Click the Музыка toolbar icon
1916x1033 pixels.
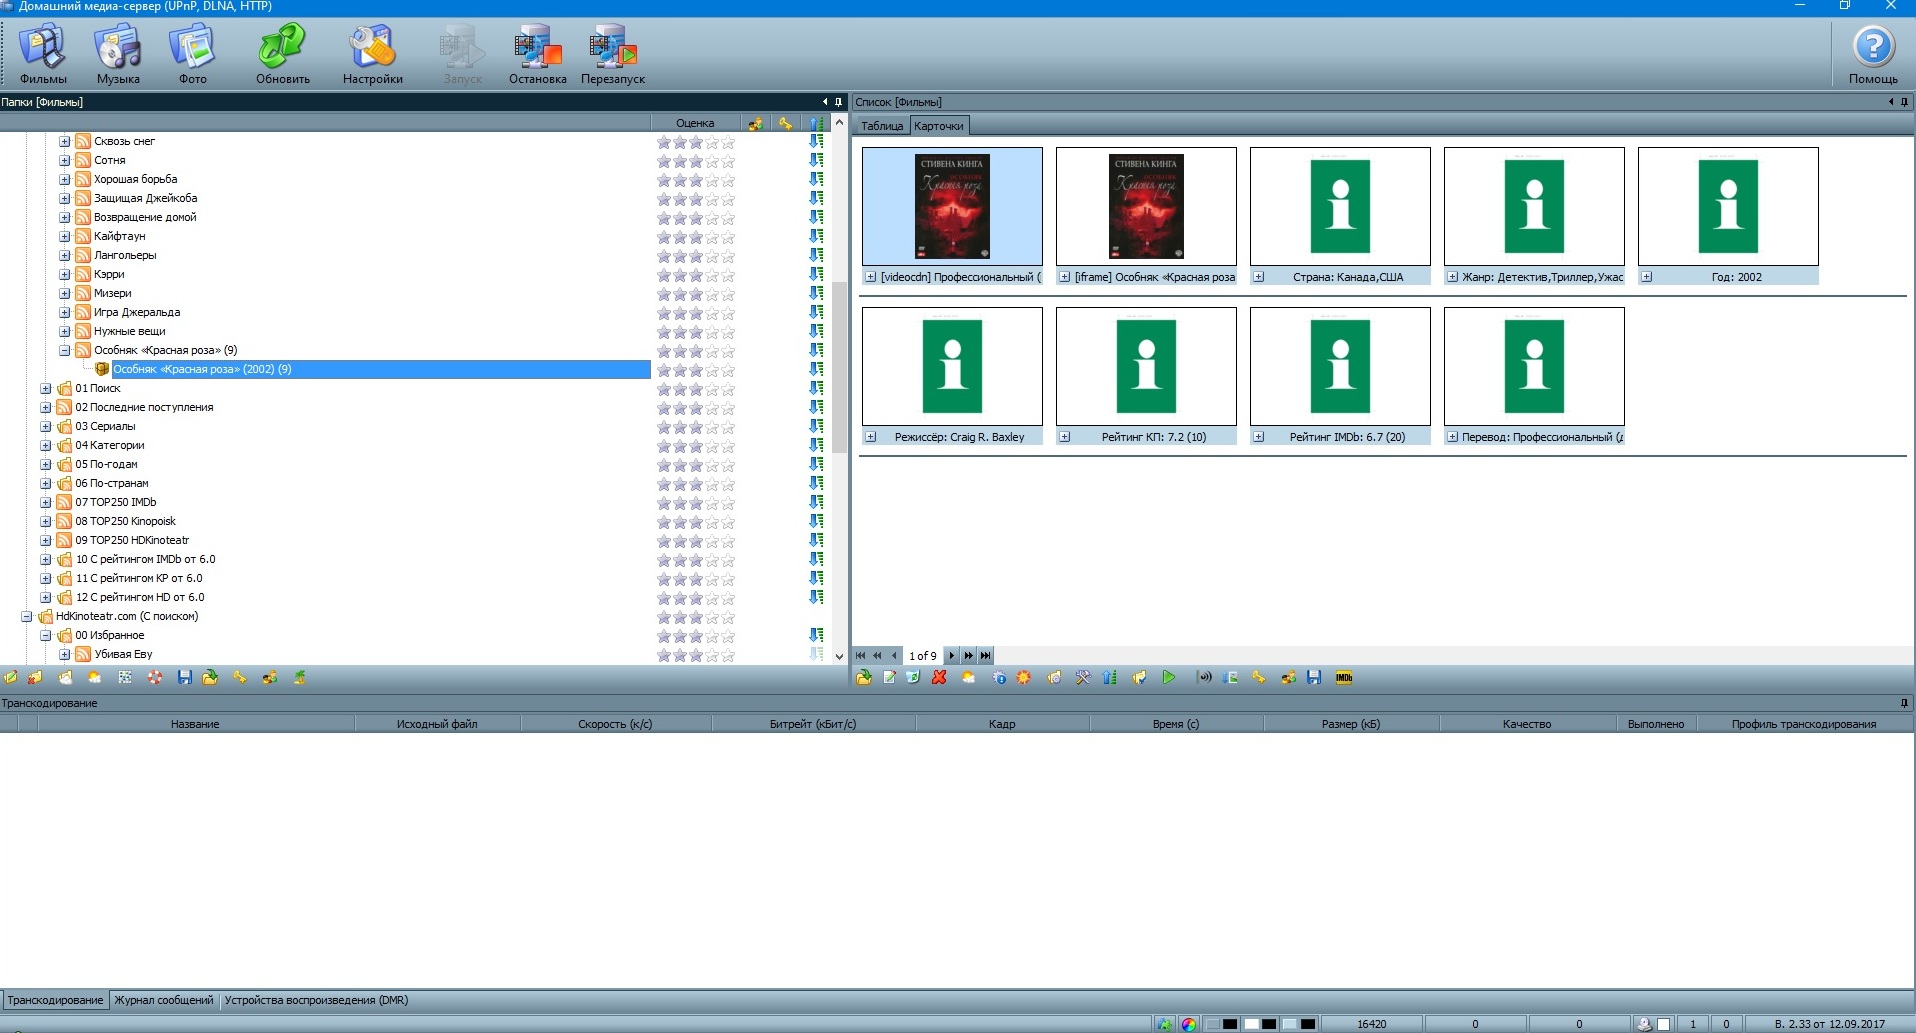click(x=118, y=55)
